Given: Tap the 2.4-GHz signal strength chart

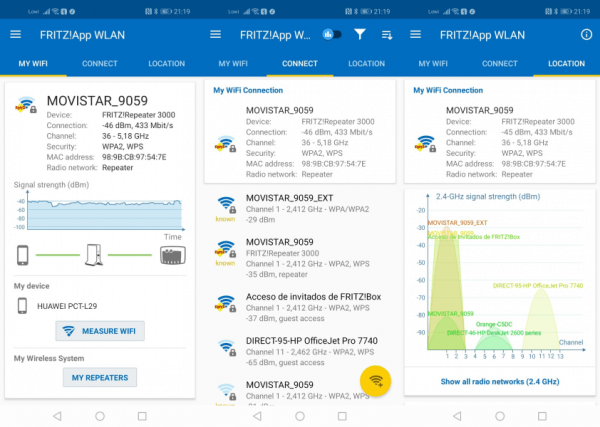Looking at the screenshot, I should click(500, 277).
